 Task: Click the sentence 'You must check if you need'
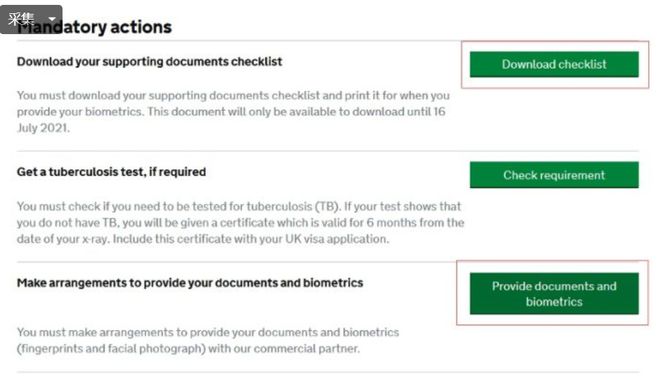pyautogui.click(x=178, y=206)
